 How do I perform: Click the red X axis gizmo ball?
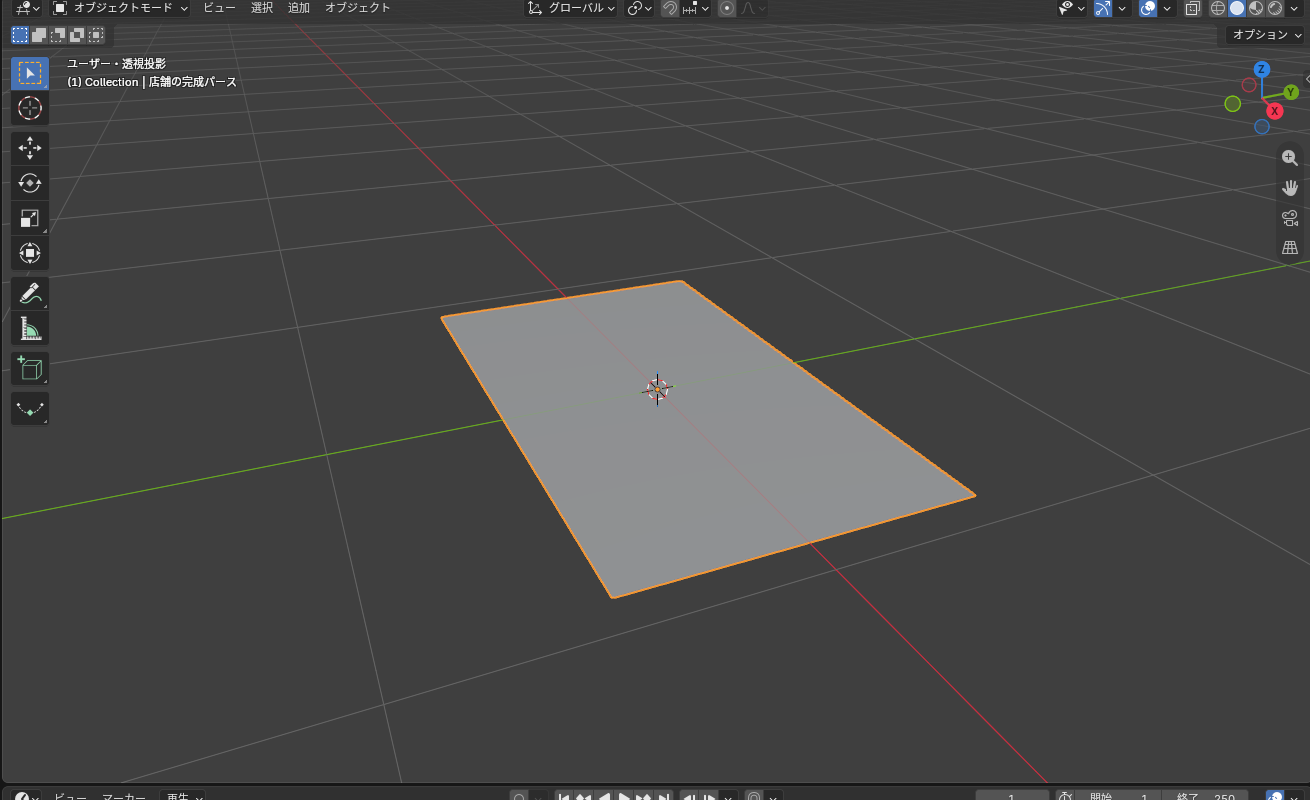1275,111
